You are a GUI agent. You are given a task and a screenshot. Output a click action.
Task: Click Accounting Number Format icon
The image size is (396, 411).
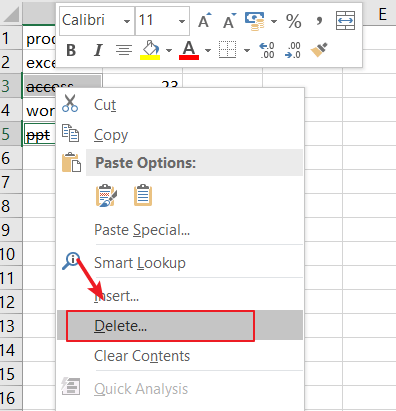click(x=255, y=21)
